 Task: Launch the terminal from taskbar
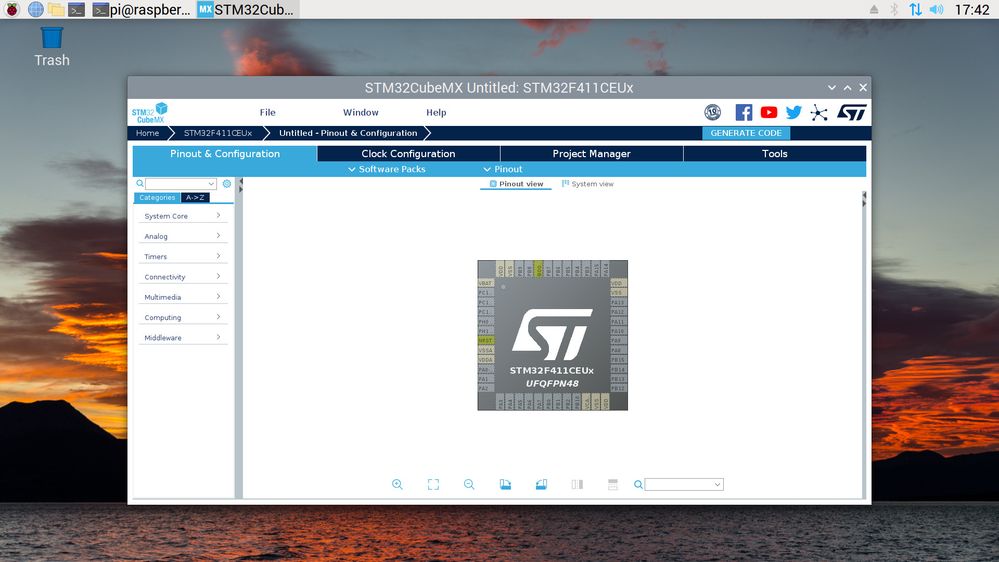point(76,10)
